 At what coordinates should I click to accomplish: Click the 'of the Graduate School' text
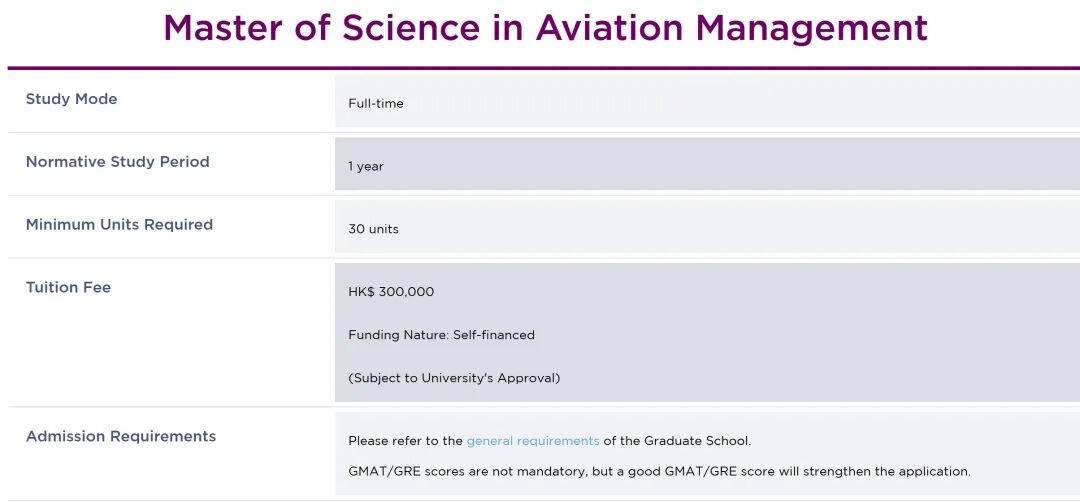click(x=676, y=441)
